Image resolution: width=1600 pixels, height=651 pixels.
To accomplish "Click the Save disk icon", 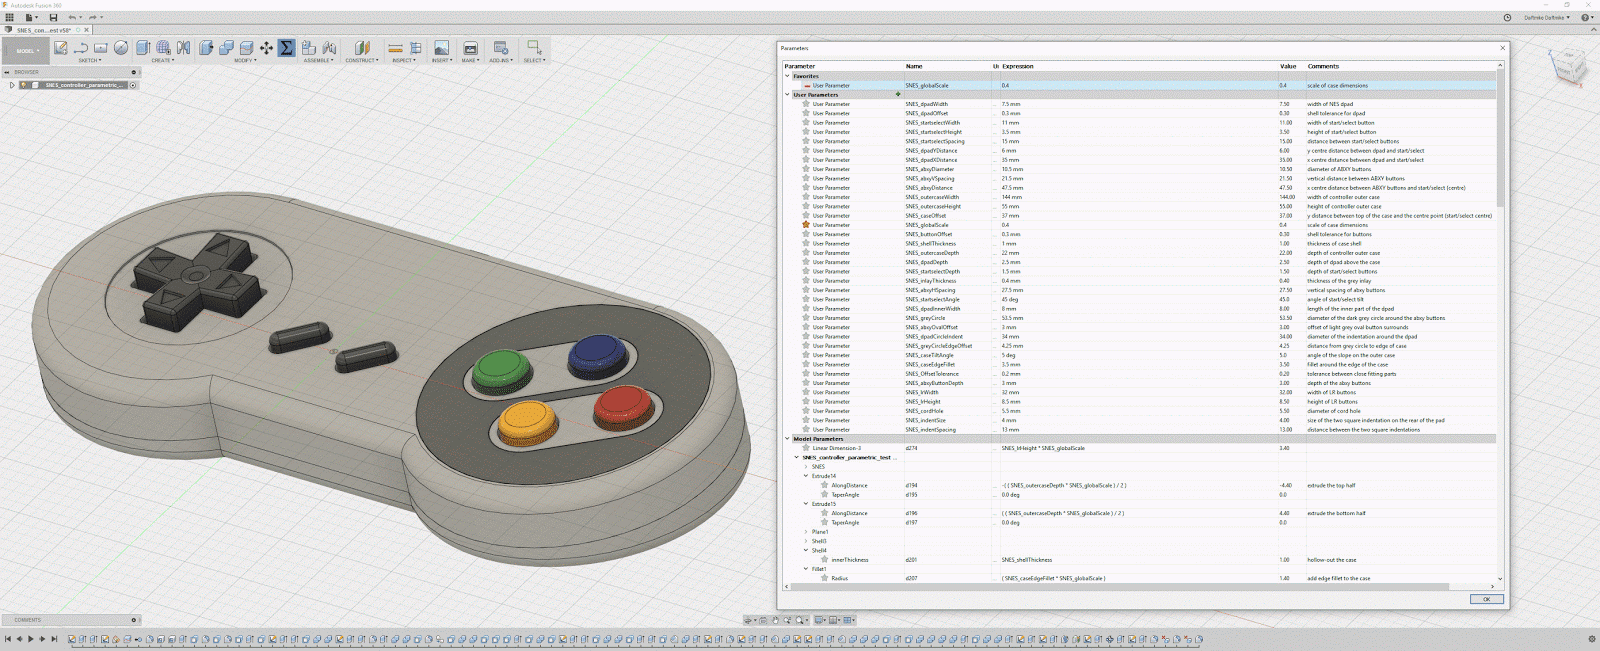I will 53,17.
